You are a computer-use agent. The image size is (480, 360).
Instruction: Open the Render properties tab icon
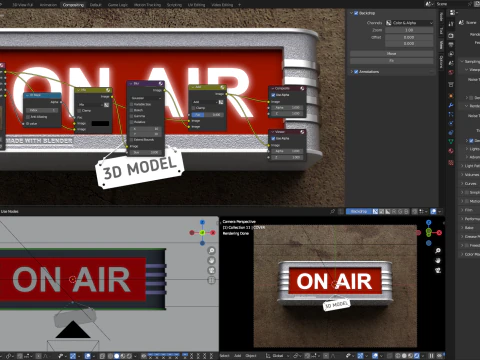(451, 35)
